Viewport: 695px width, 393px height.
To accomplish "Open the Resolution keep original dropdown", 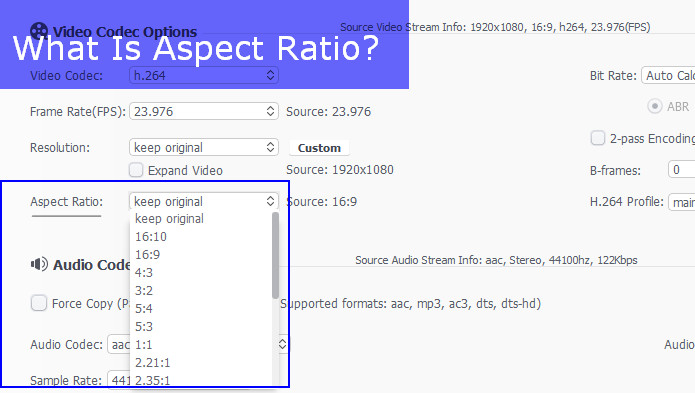I will coord(204,147).
